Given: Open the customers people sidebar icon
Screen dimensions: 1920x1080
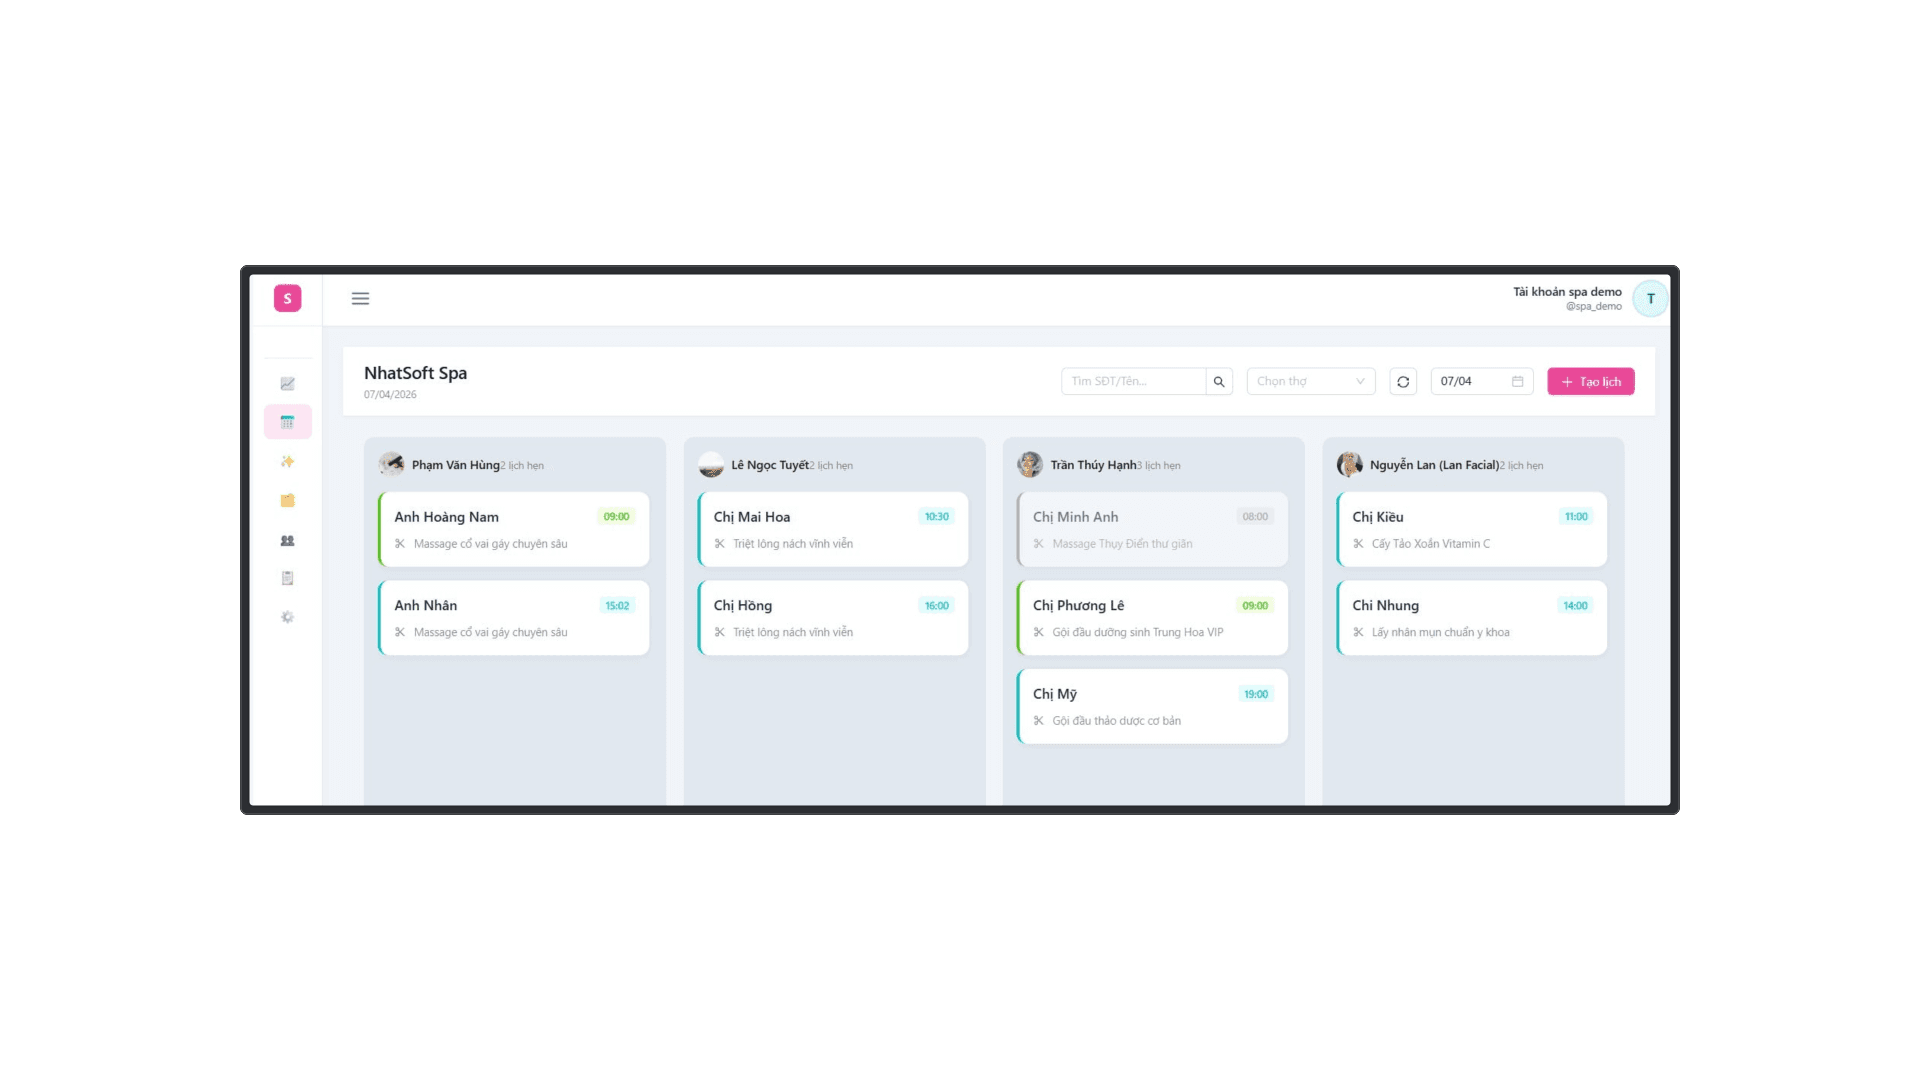Looking at the screenshot, I should (x=287, y=541).
